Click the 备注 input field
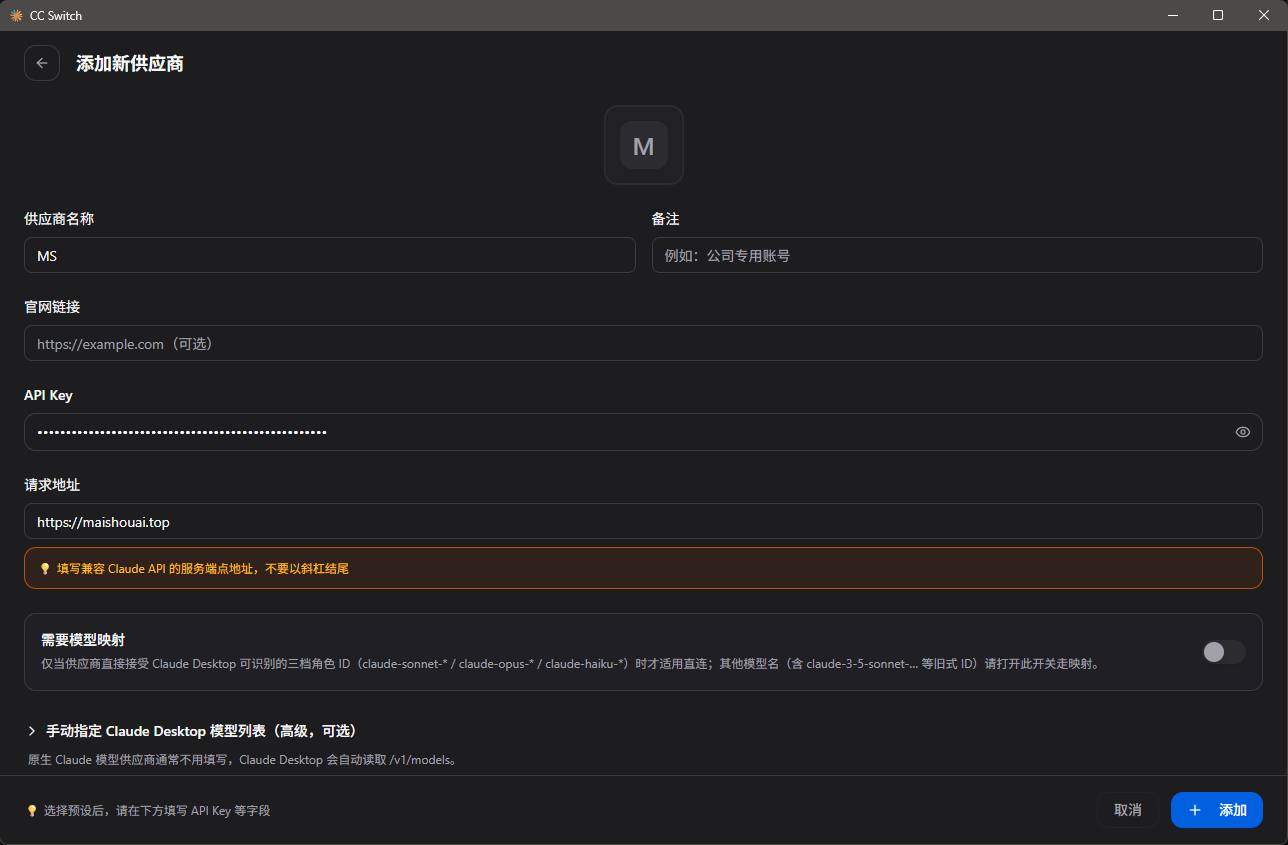Viewport: 1288px width, 845px height. coord(957,255)
